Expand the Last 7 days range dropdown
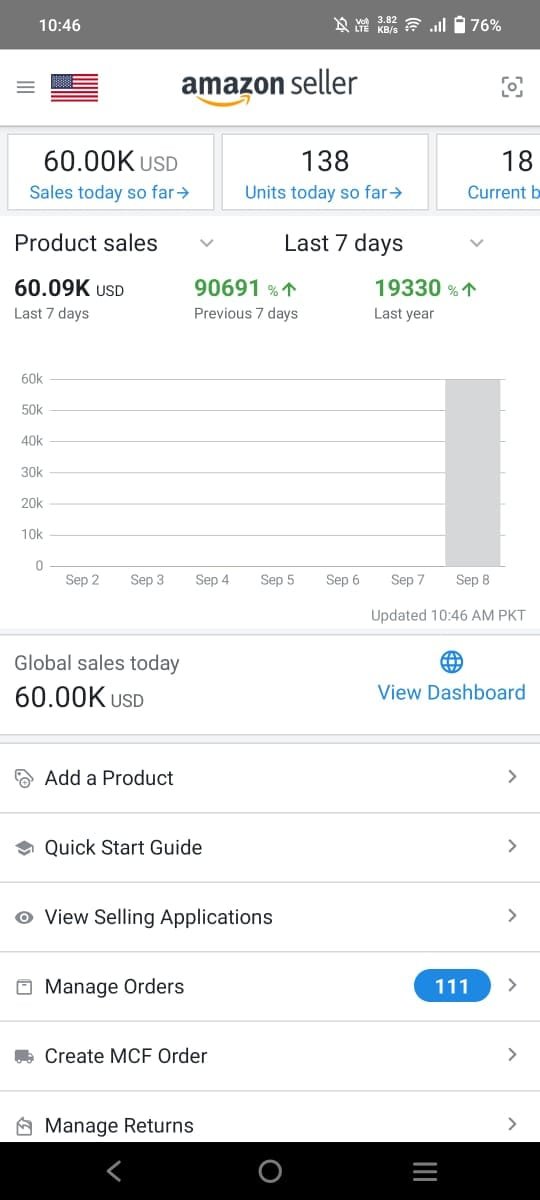 [477, 243]
